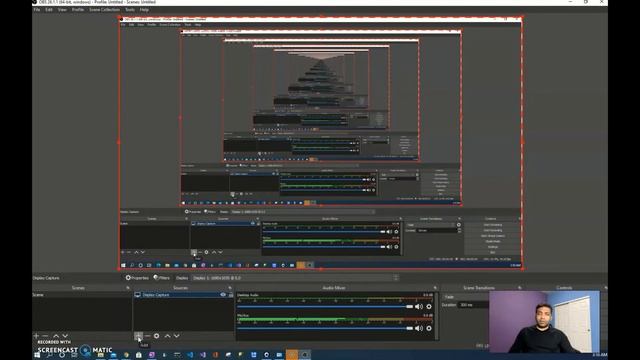Open source properties gear in Sources toolbar

click(156, 336)
